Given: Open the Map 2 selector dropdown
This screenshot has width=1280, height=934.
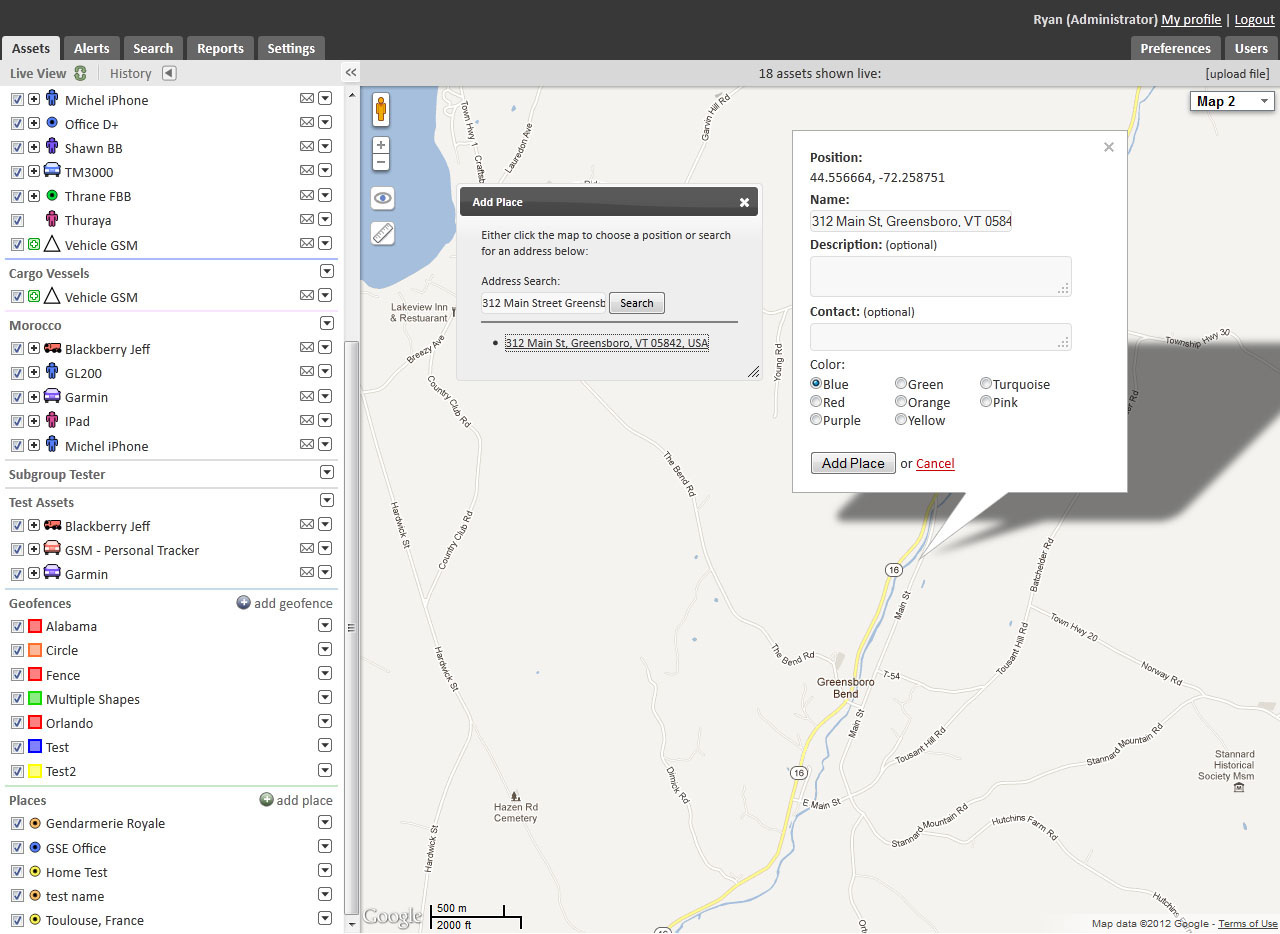Looking at the screenshot, I should (1231, 100).
